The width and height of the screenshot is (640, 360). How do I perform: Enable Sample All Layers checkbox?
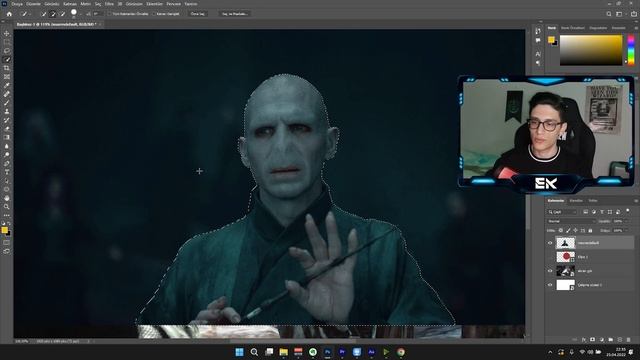point(110,14)
